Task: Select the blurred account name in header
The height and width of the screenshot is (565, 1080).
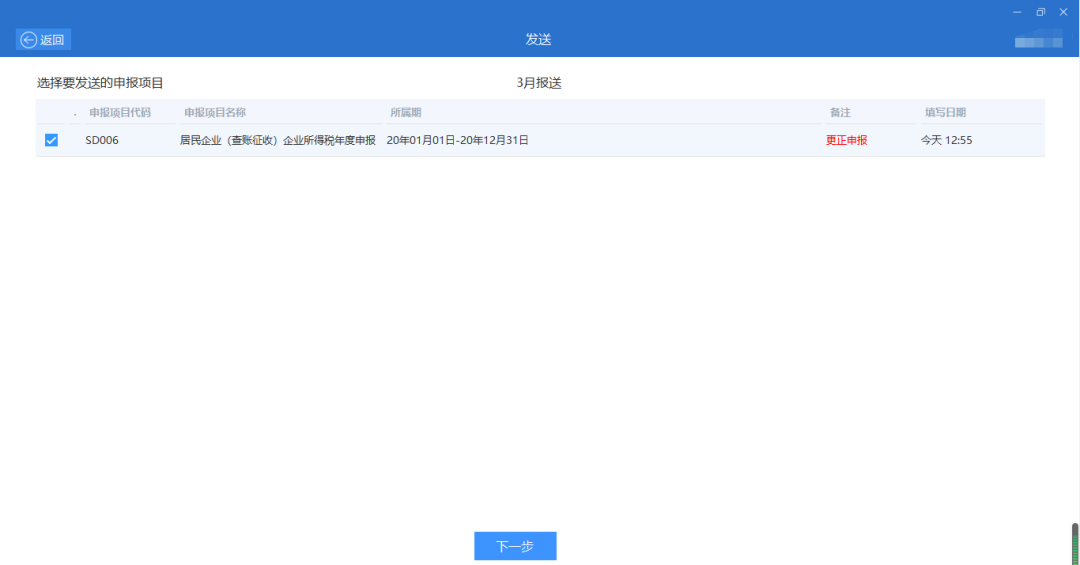Action: 1039,40
